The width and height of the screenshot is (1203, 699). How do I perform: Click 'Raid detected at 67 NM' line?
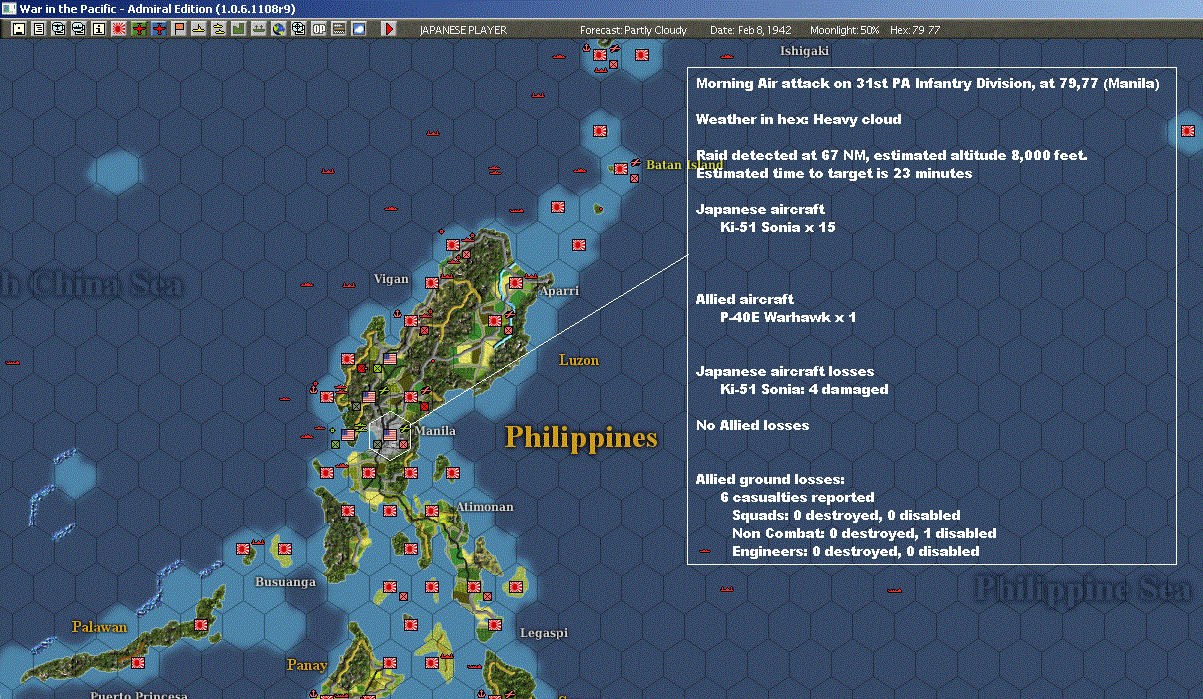coord(891,155)
